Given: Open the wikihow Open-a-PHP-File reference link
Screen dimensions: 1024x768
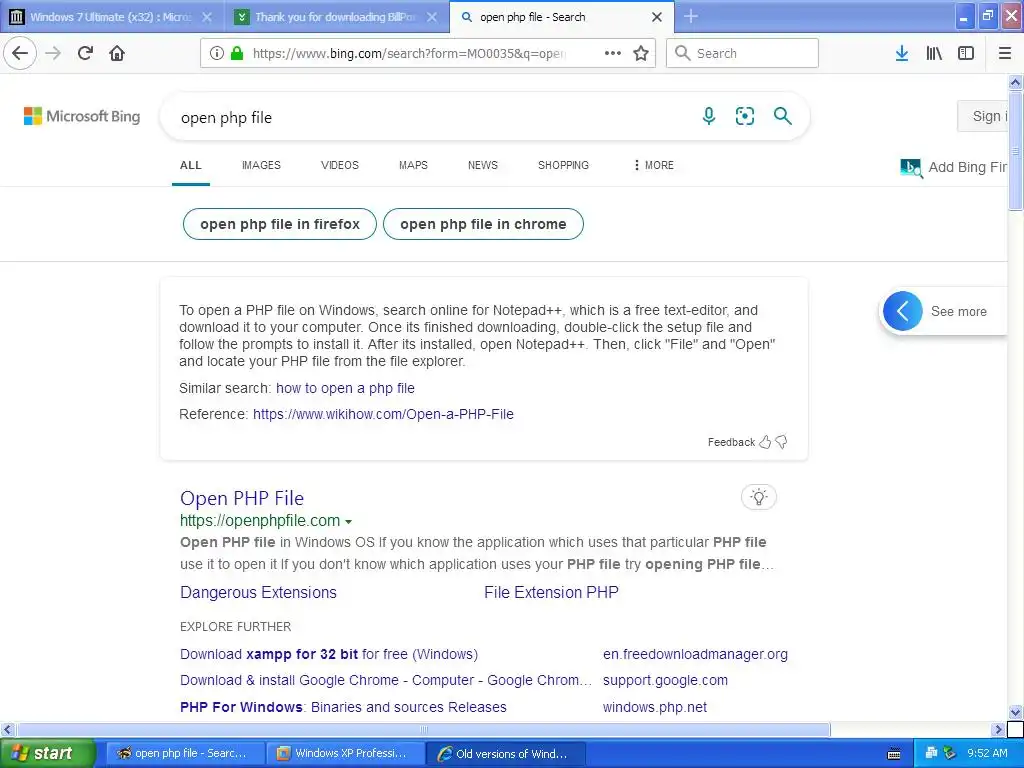Looking at the screenshot, I should pos(383,414).
